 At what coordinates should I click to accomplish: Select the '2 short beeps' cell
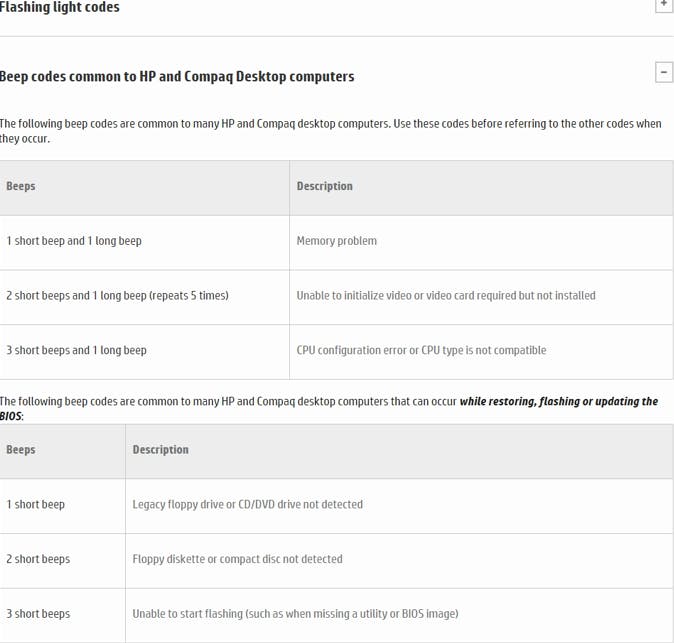38,559
